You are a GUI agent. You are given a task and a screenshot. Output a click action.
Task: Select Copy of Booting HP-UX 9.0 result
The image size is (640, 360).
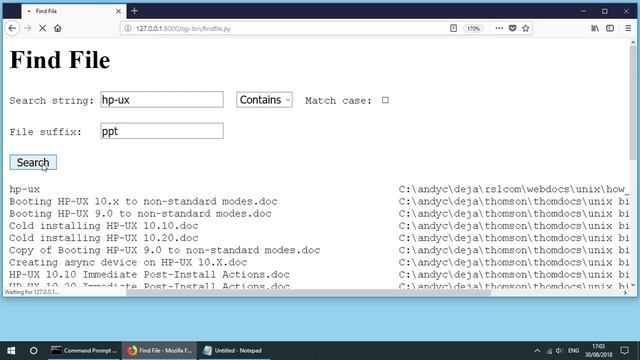(164, 250)
